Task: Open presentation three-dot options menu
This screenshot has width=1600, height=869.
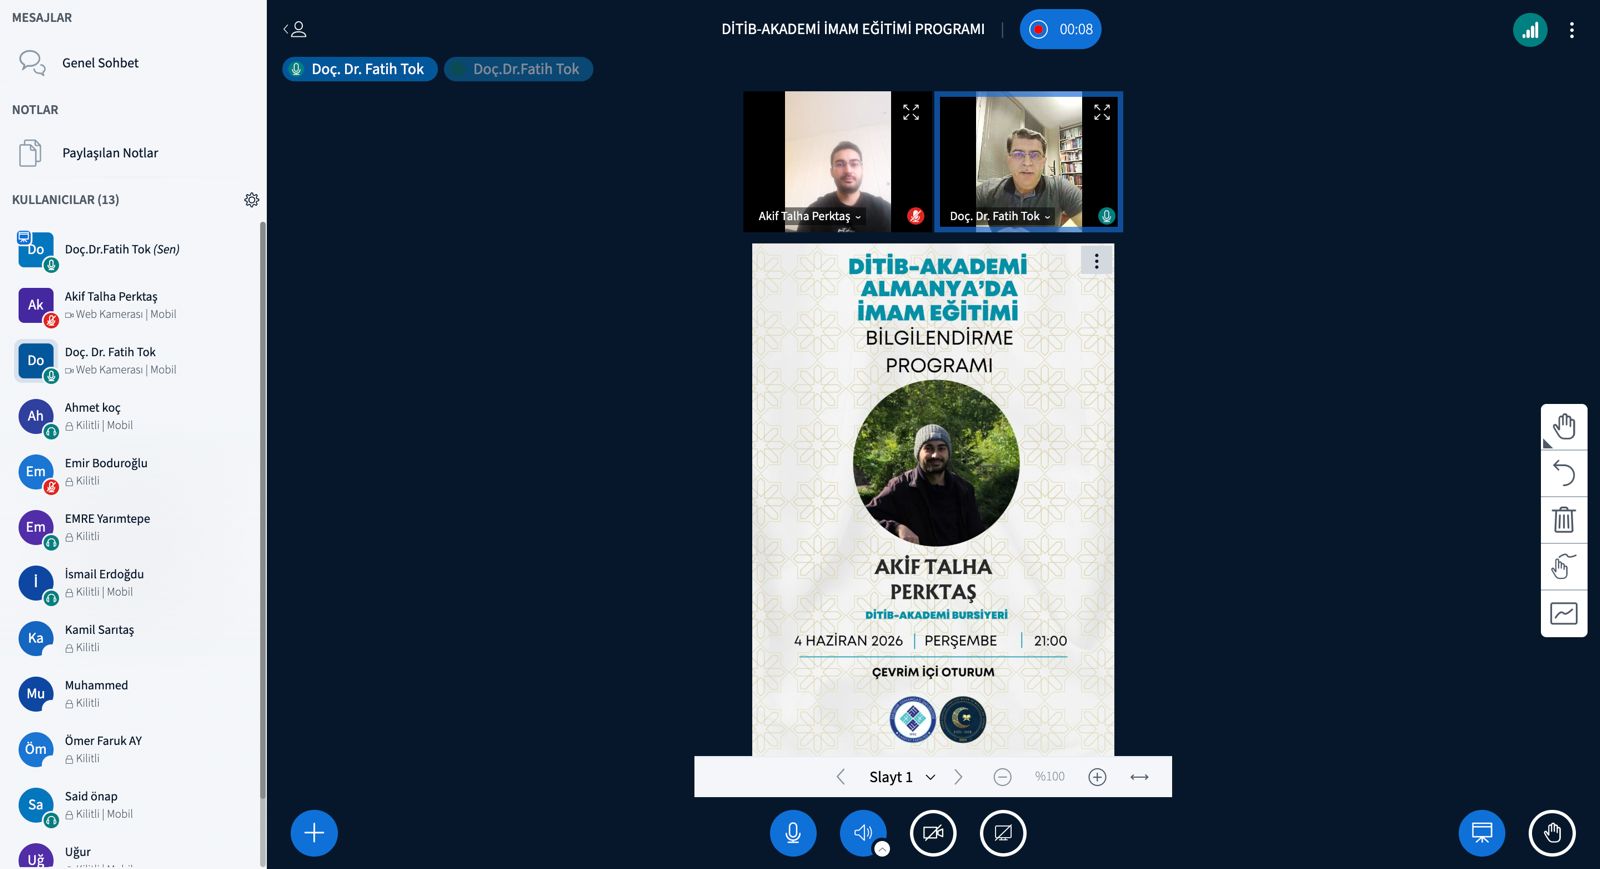Action: coord(1097,261)
